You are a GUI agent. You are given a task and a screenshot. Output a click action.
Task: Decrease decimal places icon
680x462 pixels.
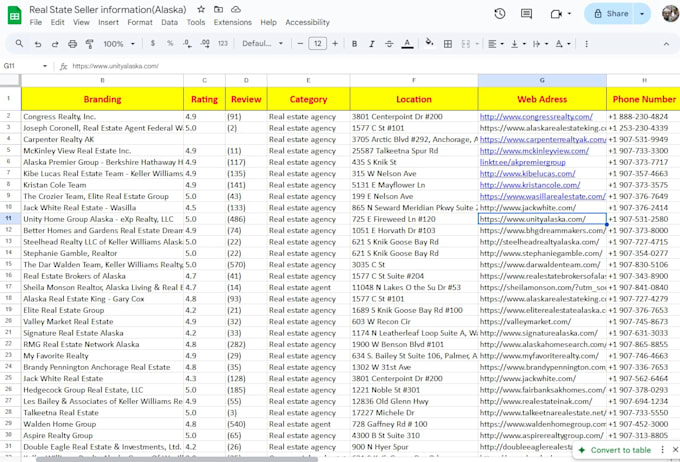pyautogui.click(x=187, y=43)
